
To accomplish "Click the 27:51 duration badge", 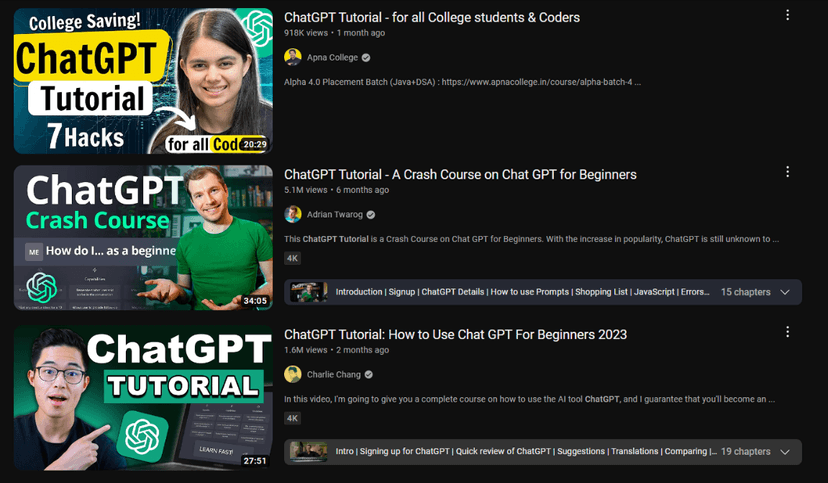I will coord(255,461).
